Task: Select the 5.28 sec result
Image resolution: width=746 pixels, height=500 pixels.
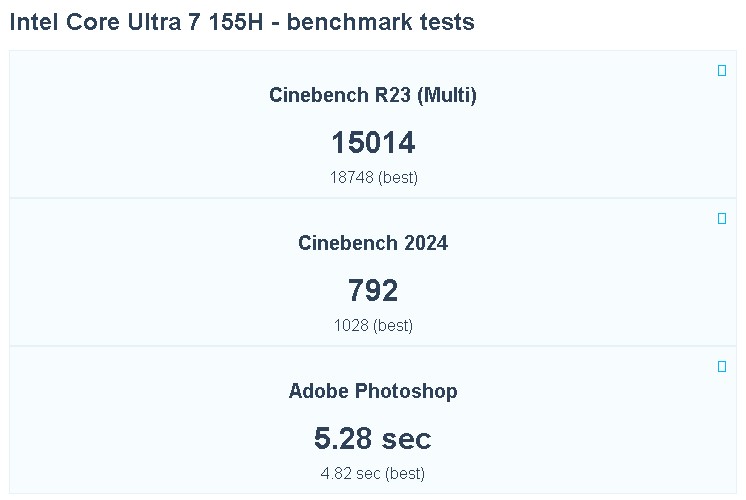Action: pos(372,438)
